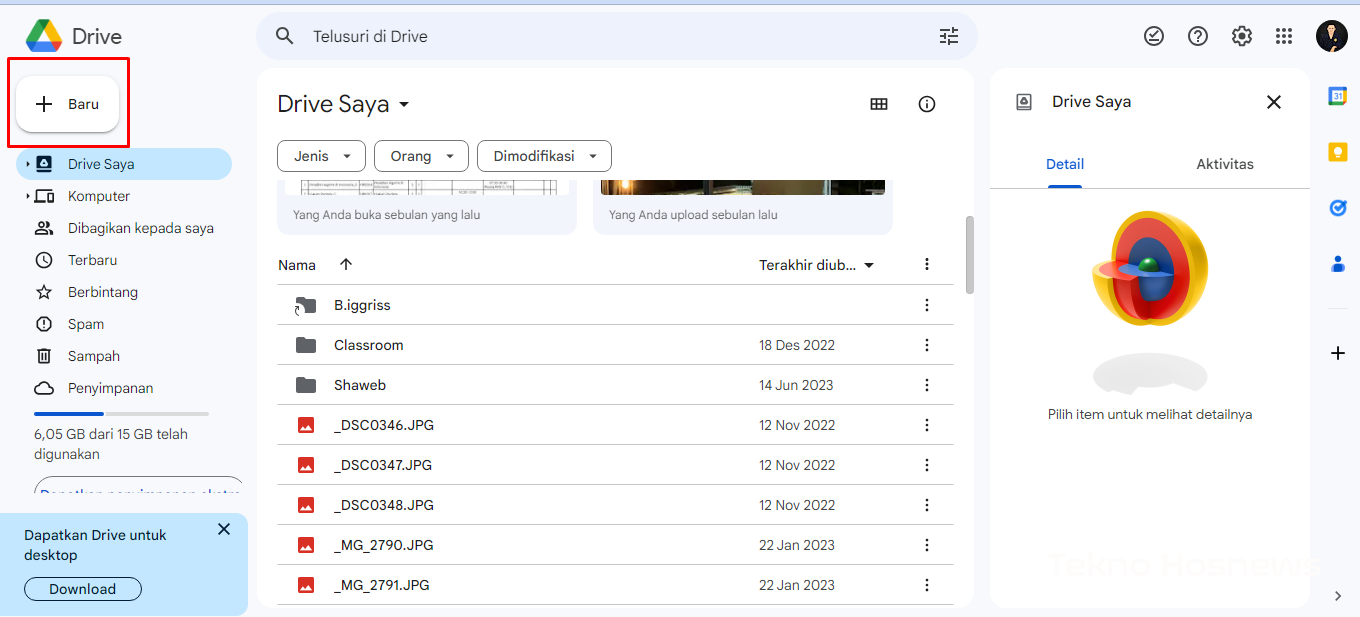Switch to the Aktivitas tab

(x=1224, y=163)
